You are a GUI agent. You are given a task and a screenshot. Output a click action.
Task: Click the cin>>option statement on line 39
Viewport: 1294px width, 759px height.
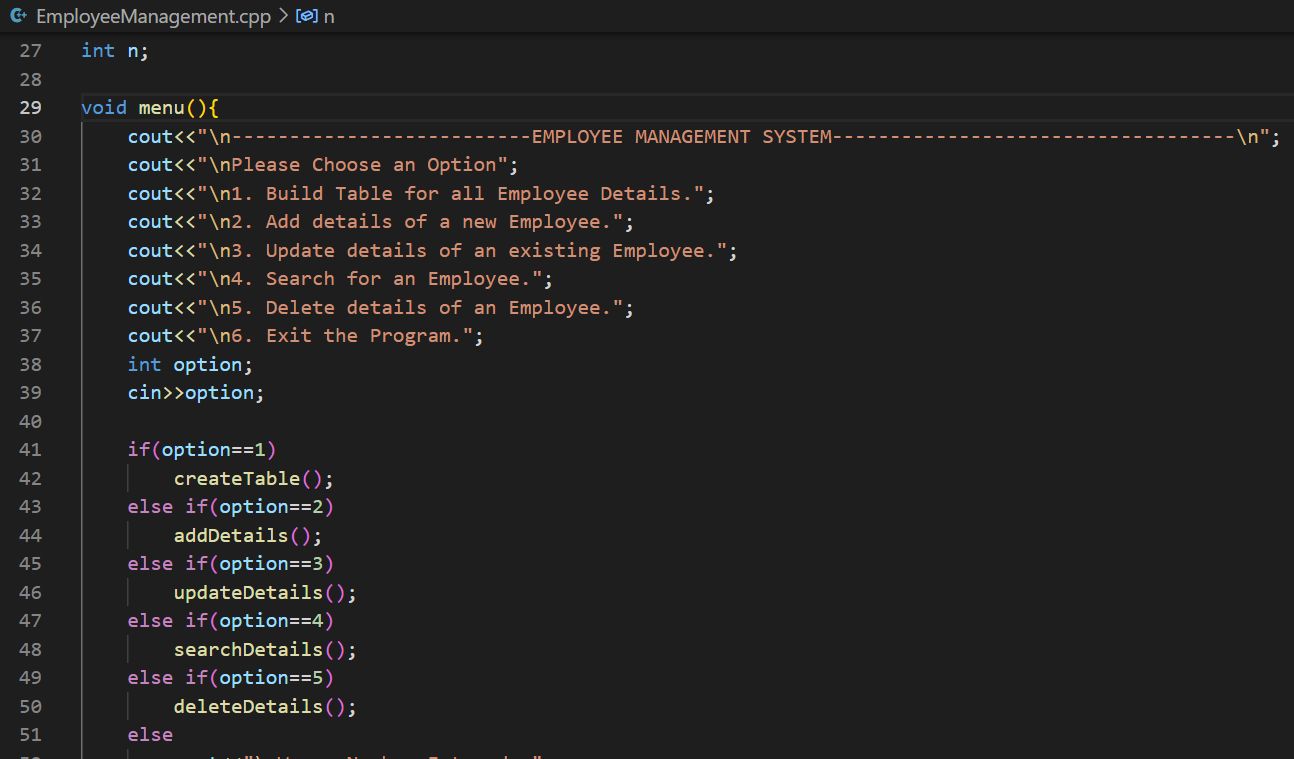195,392
